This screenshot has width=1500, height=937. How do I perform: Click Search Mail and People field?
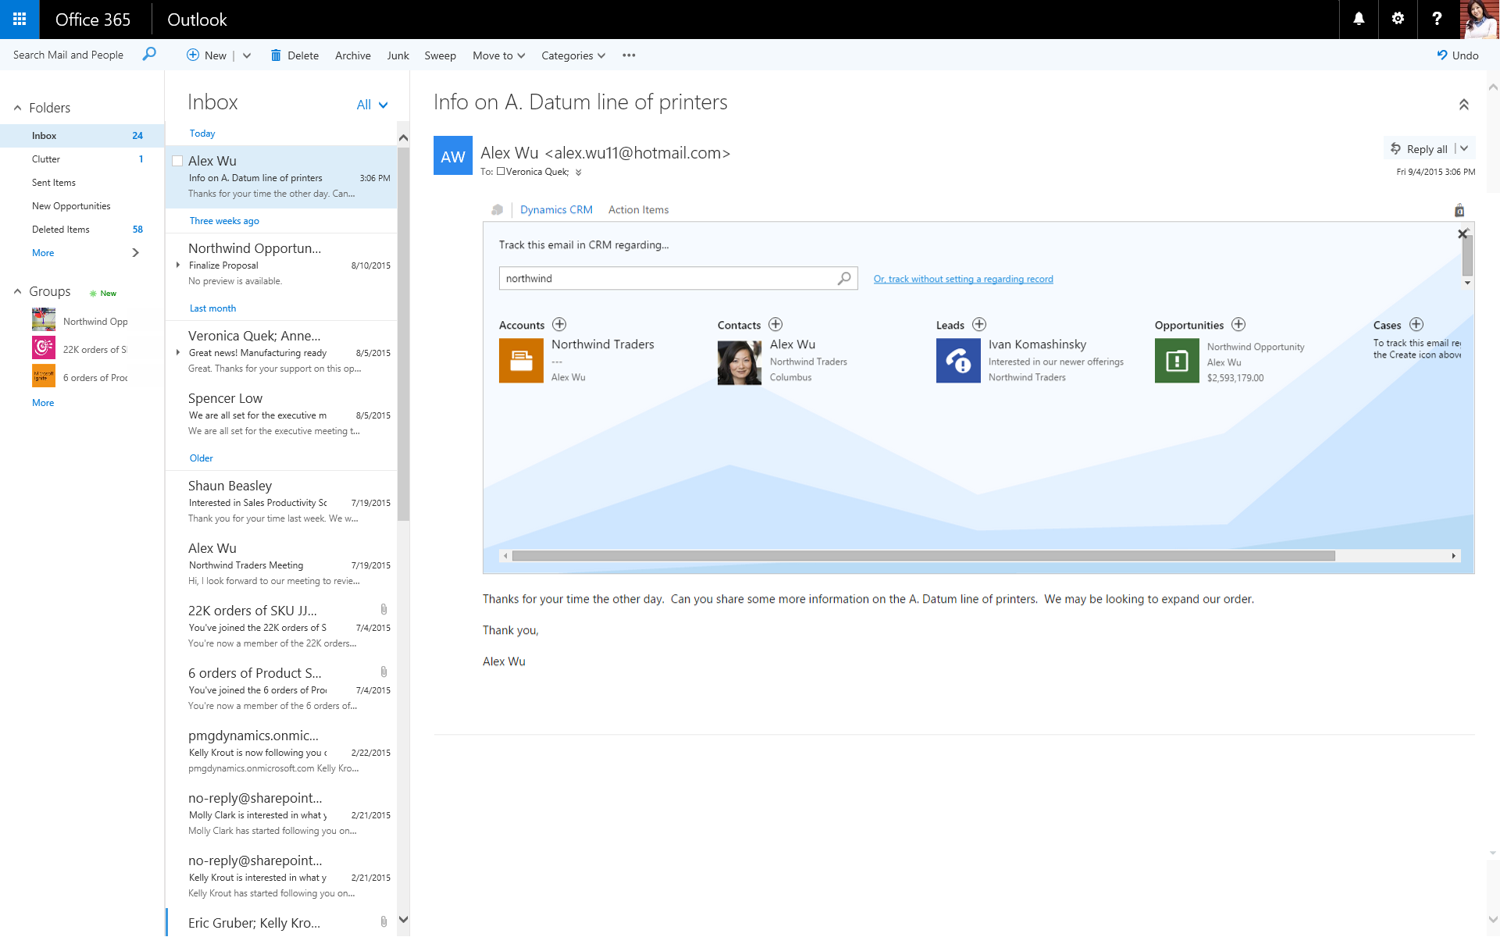[68, 55]
